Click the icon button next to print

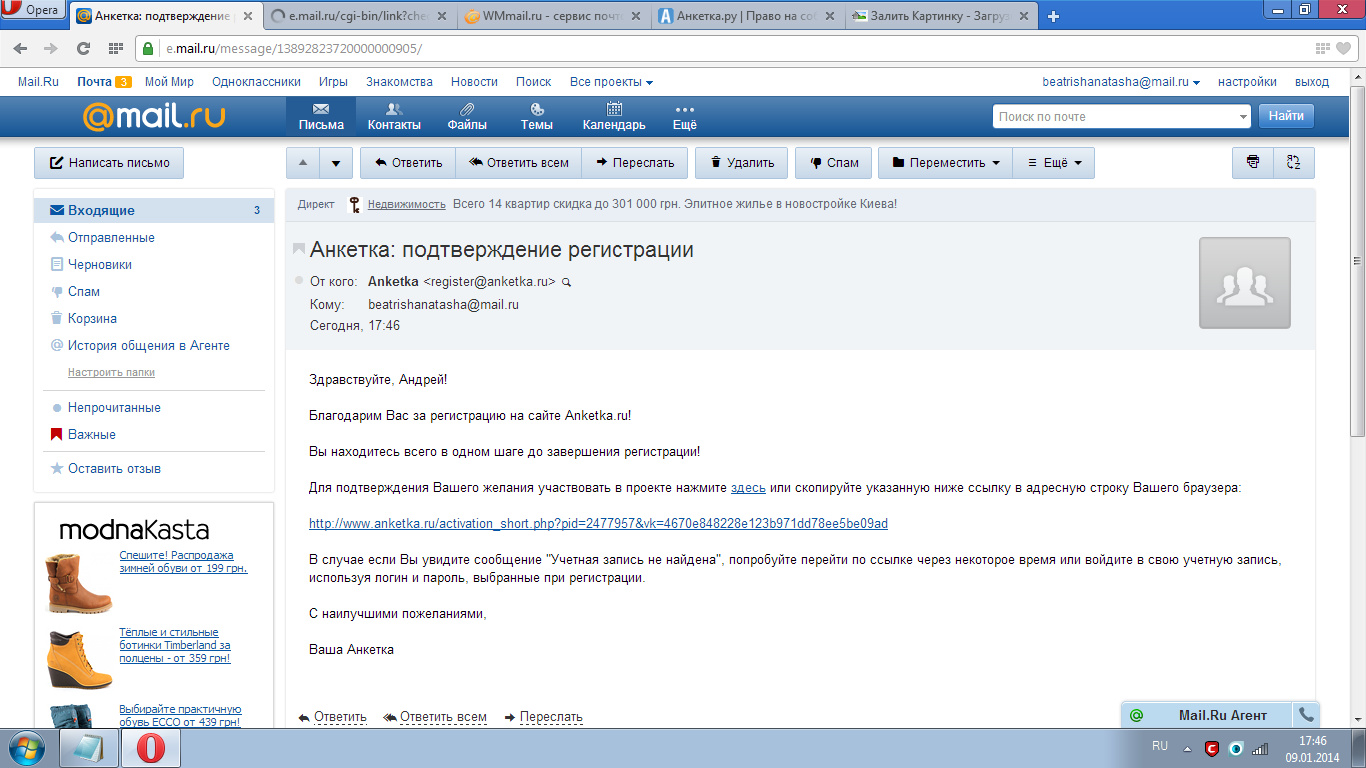click(x=1294, y=163)
